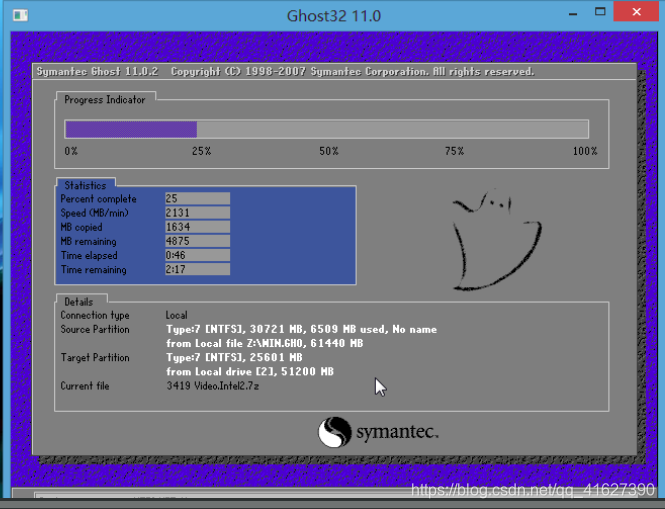
Task: Click the 'Current file' label
Action: coord(85,386)
